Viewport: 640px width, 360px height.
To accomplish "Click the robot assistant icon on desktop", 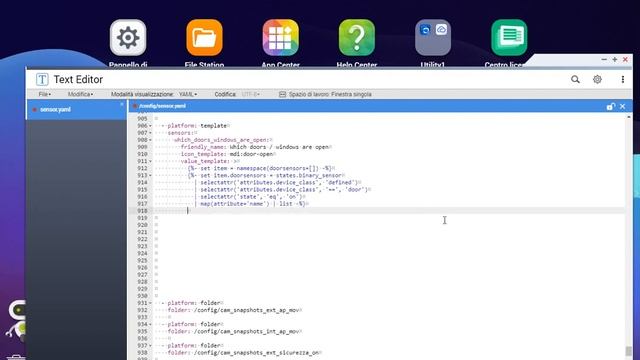I will click(x=16, y=320).
